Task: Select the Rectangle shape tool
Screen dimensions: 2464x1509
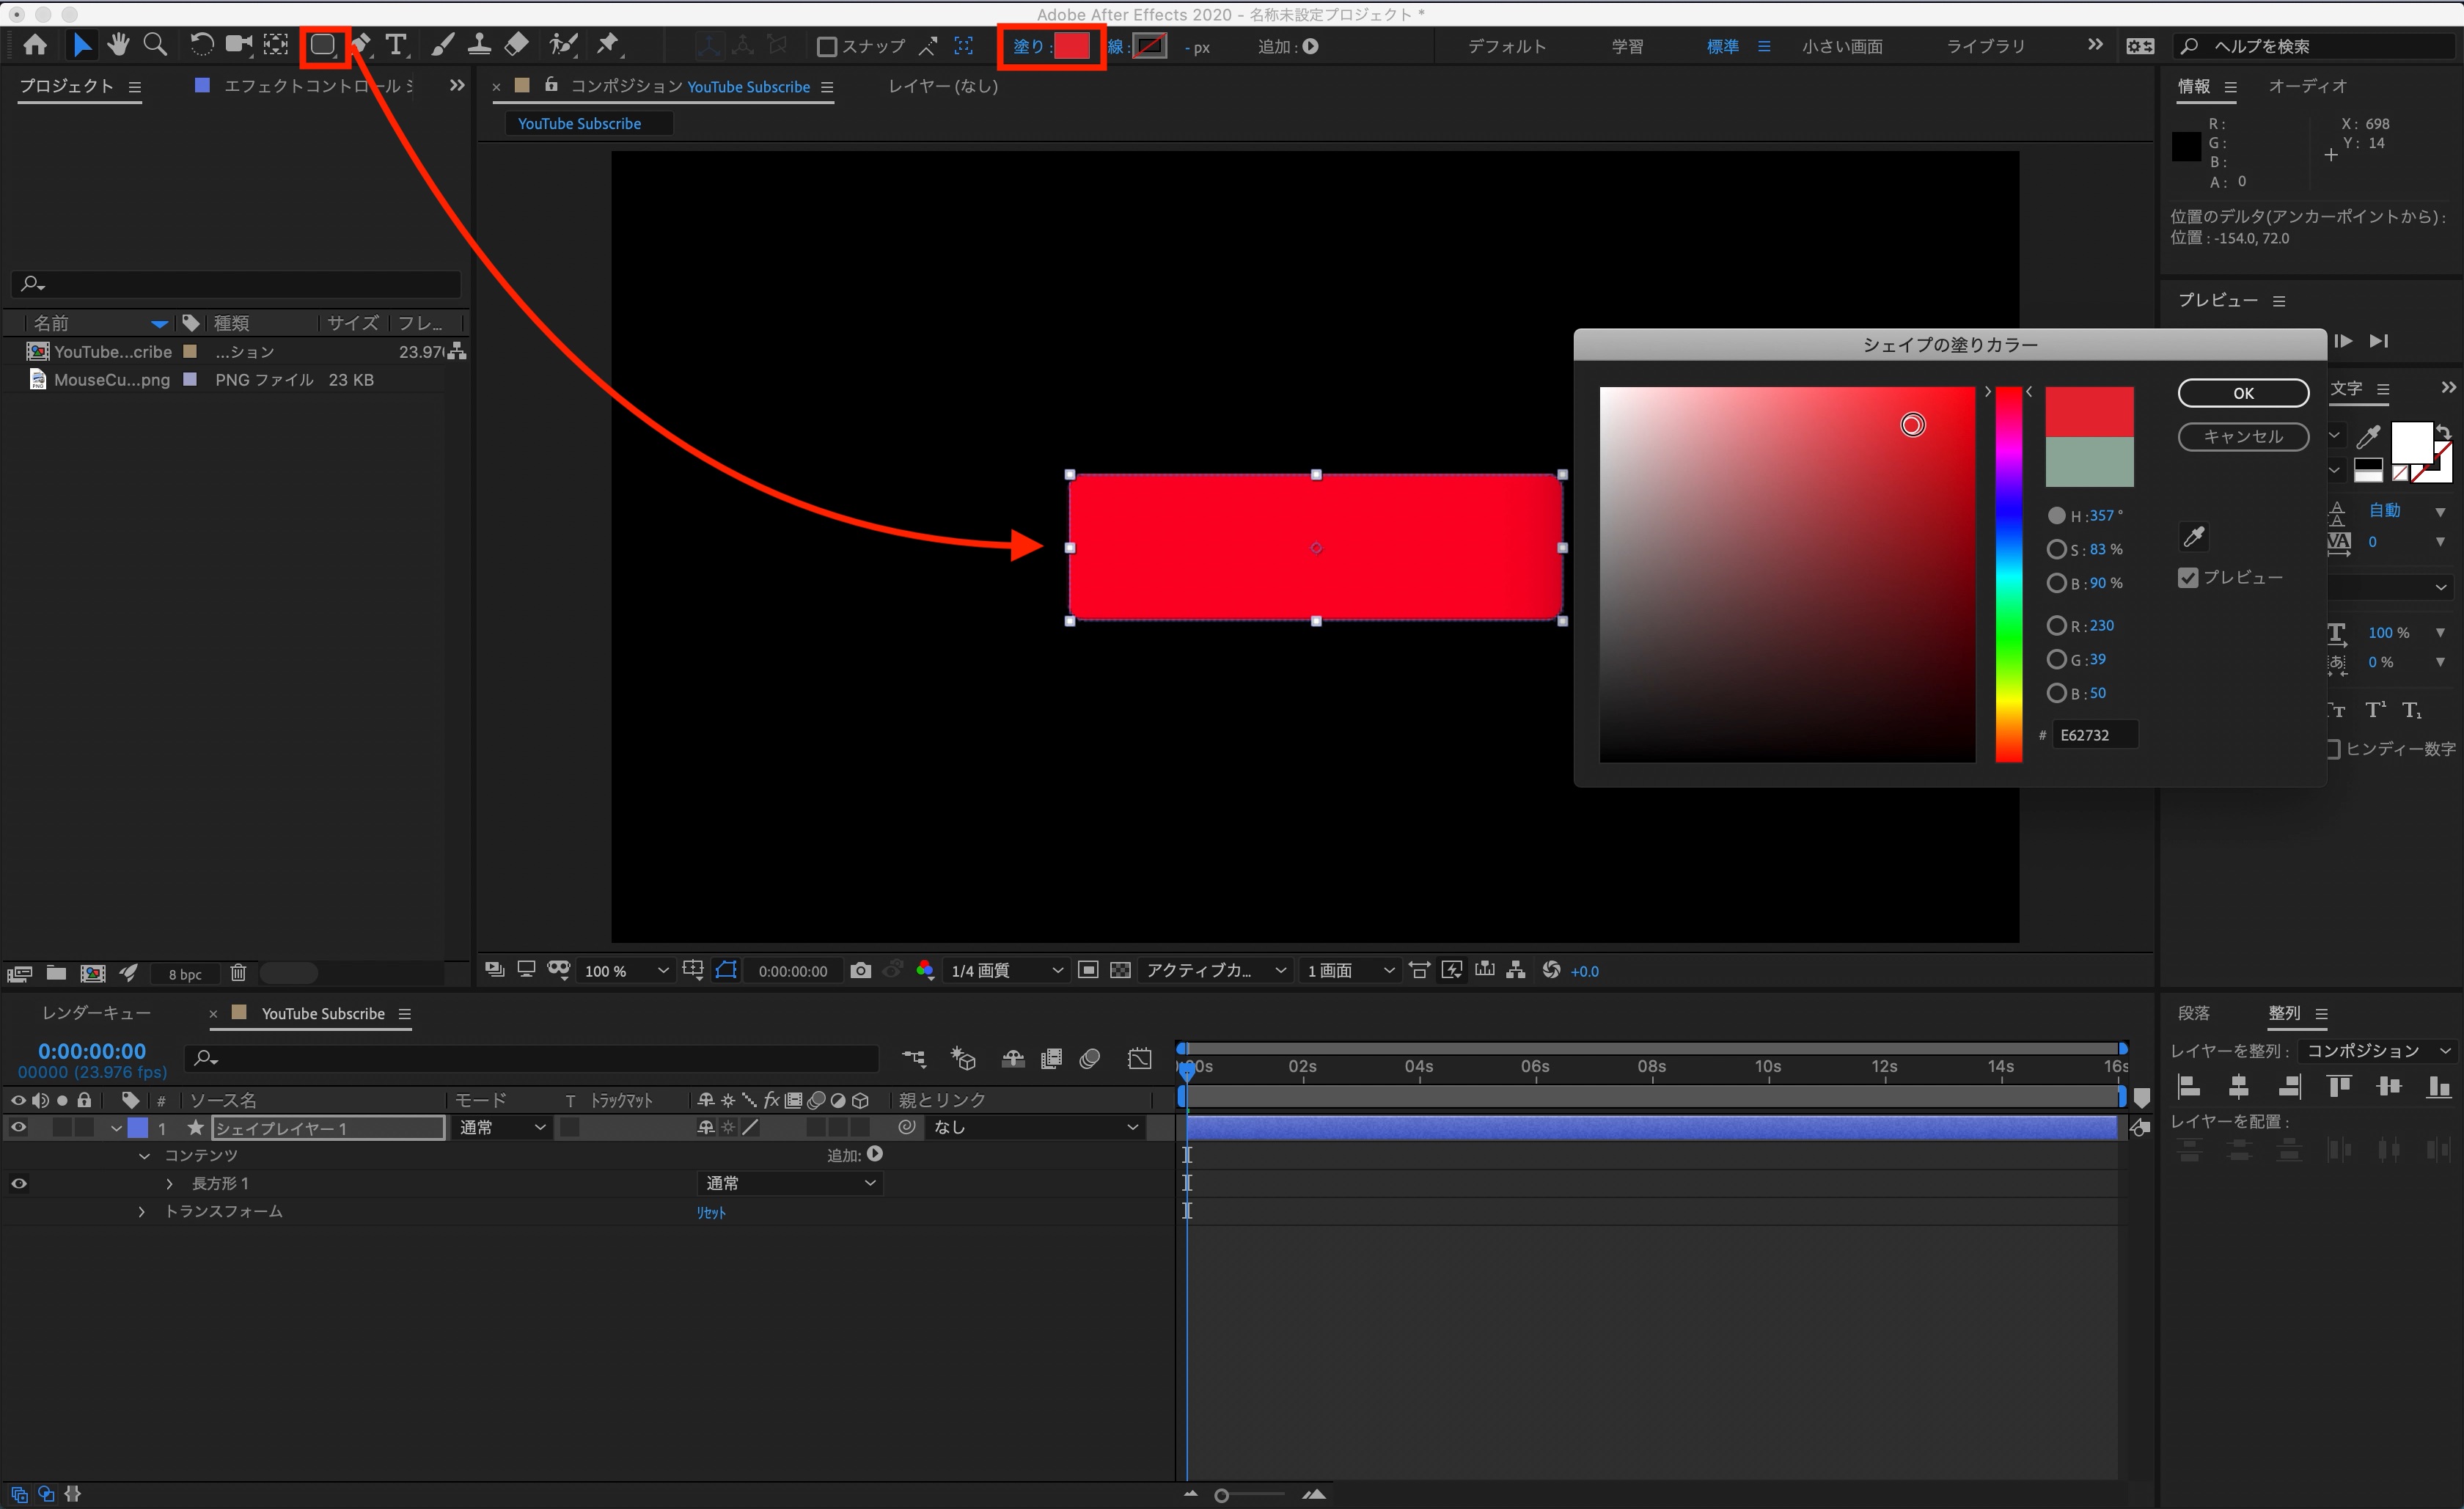Action: (x=322, y=45)
